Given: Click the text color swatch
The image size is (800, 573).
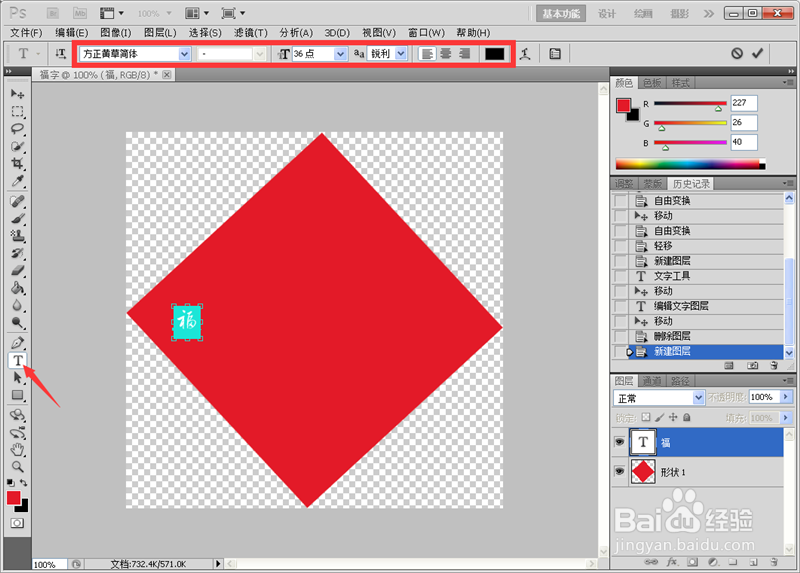Looking at the screenshot, I should pyautogui.click(x=494, y=54).
